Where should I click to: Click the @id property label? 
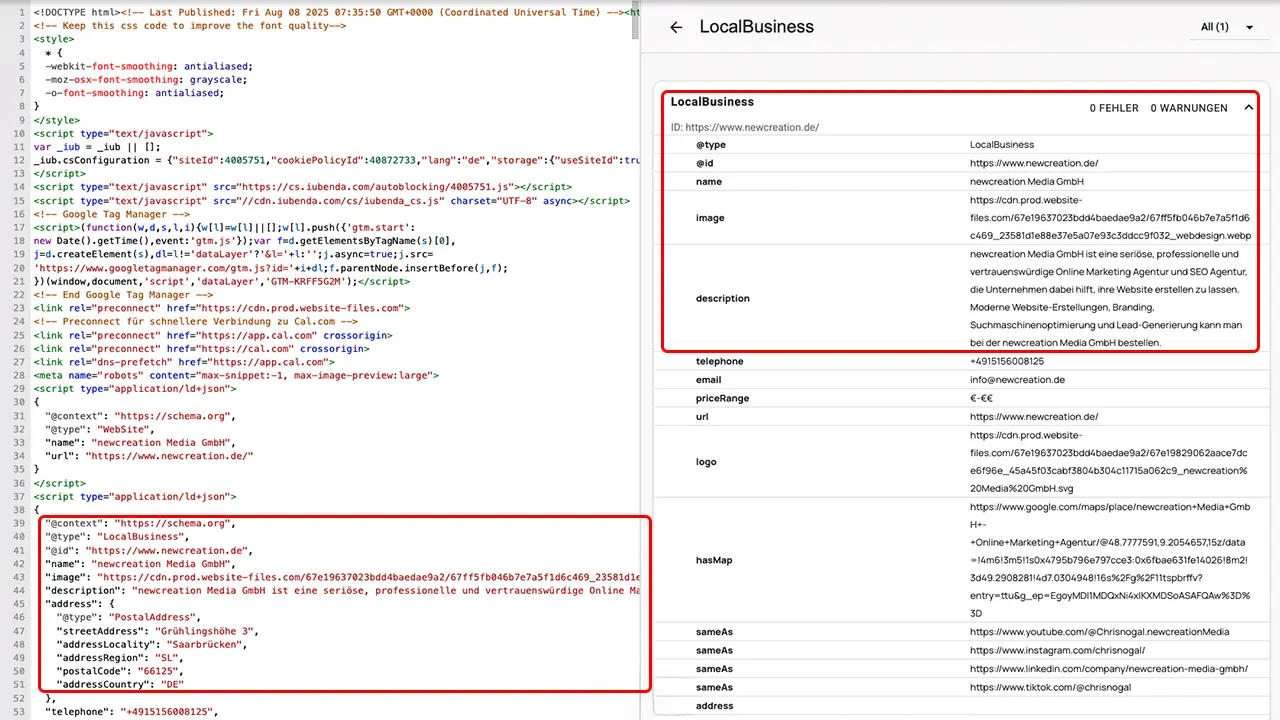pyautogui.click(x=705, y=163)
